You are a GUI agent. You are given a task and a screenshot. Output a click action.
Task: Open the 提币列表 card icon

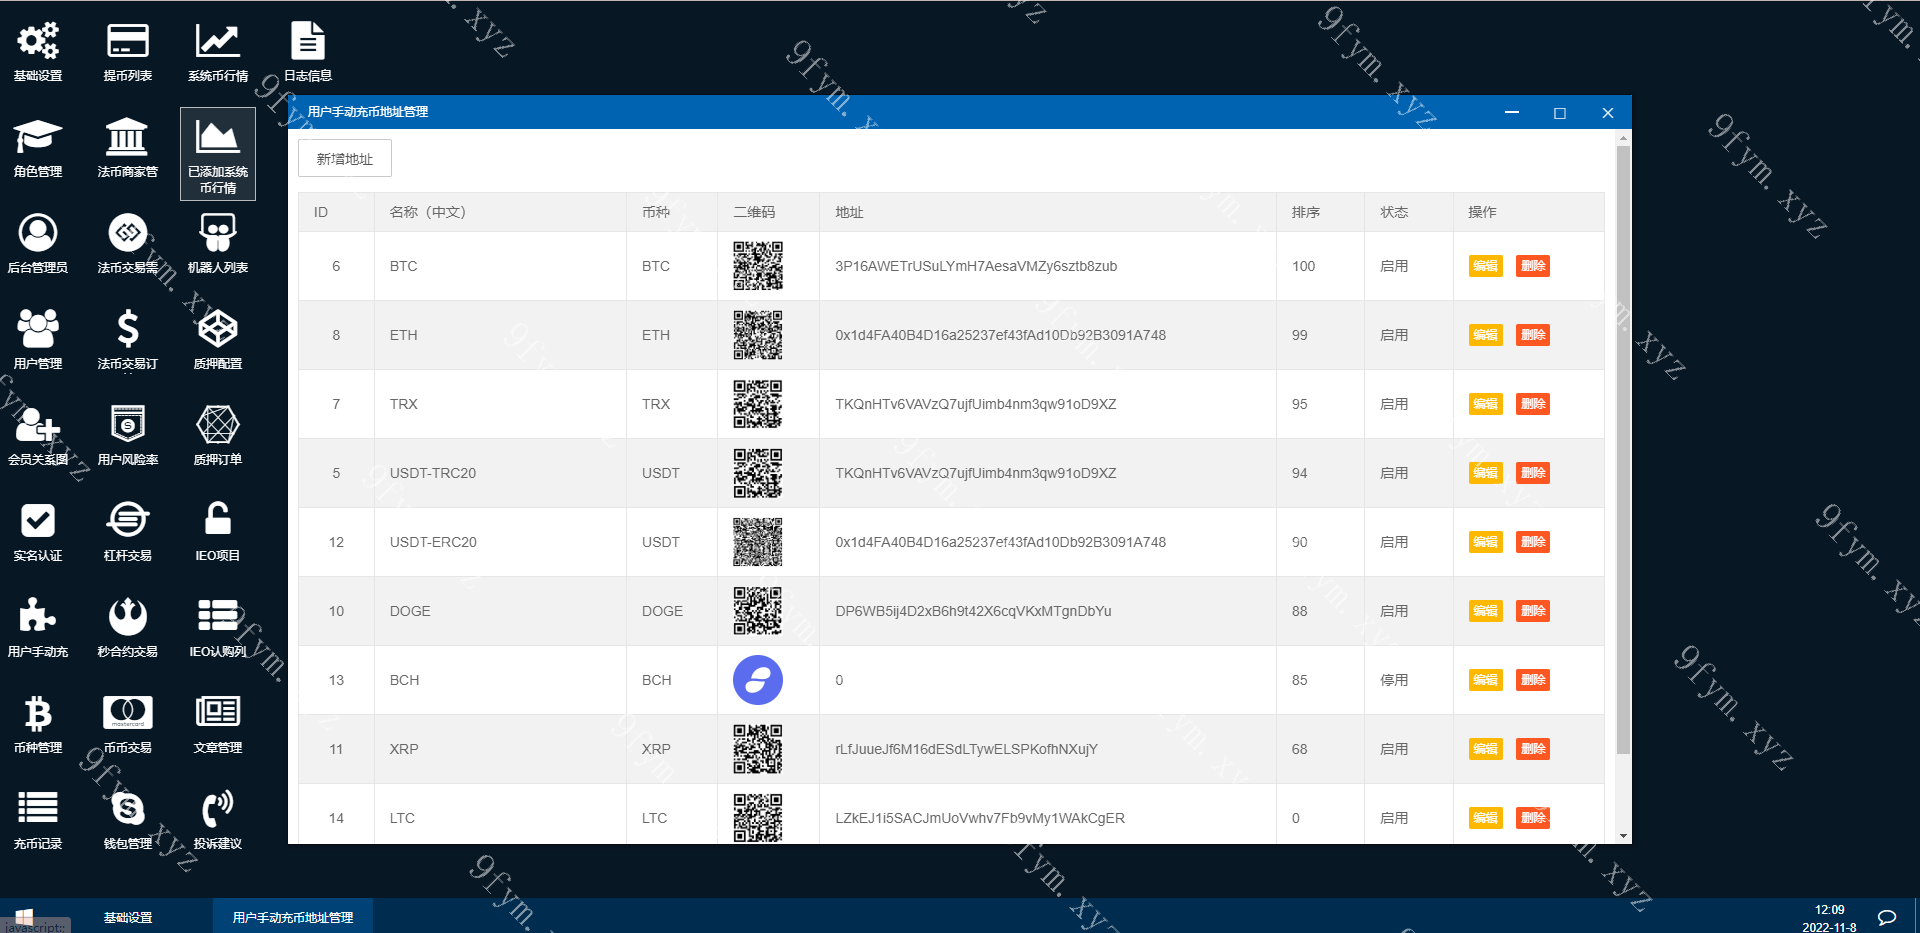pos(128,41)
